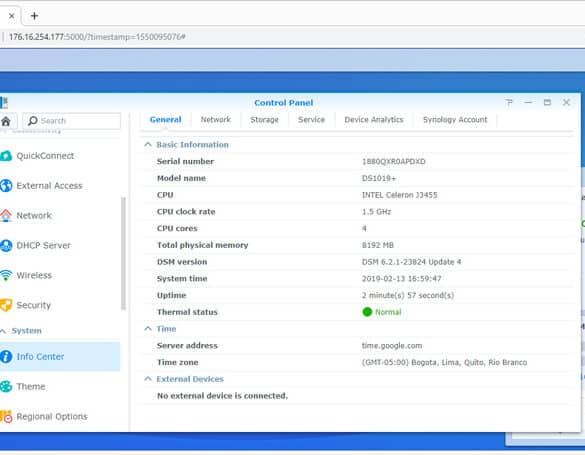Click server address time.google.com
585x455 pixels.
[392, 346]
